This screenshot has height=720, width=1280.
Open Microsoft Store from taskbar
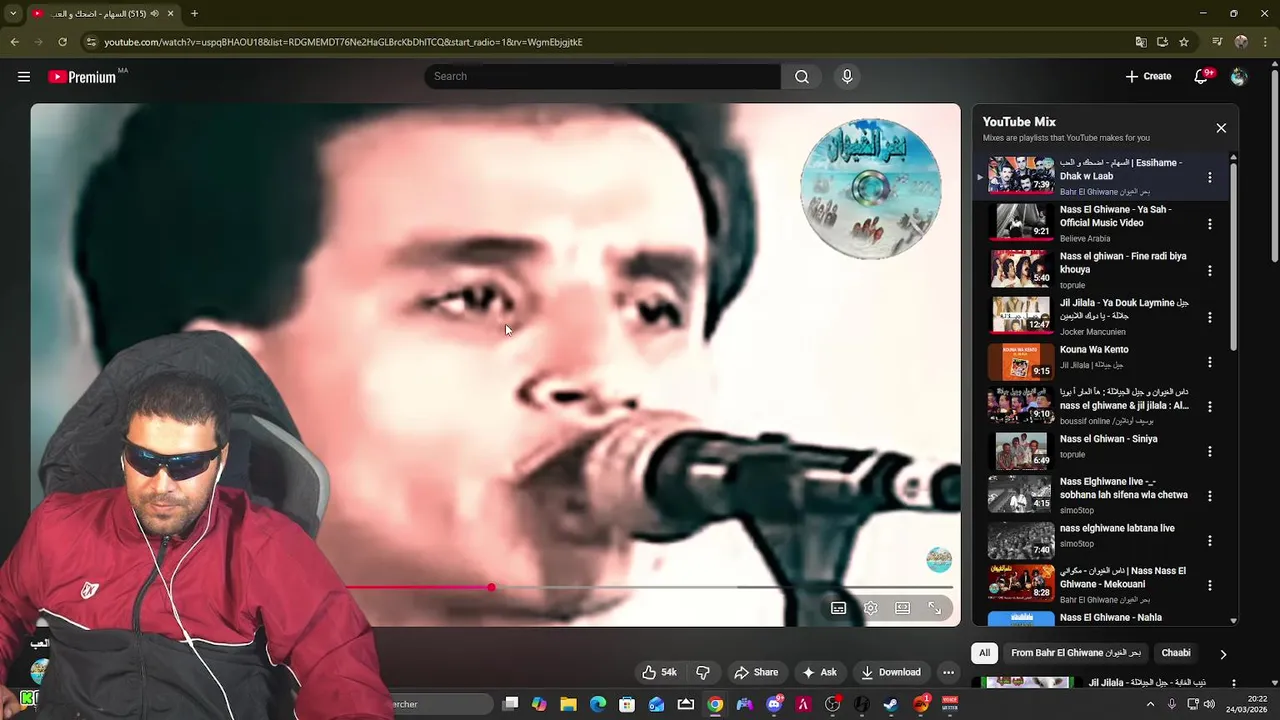[x=627, y=704]
